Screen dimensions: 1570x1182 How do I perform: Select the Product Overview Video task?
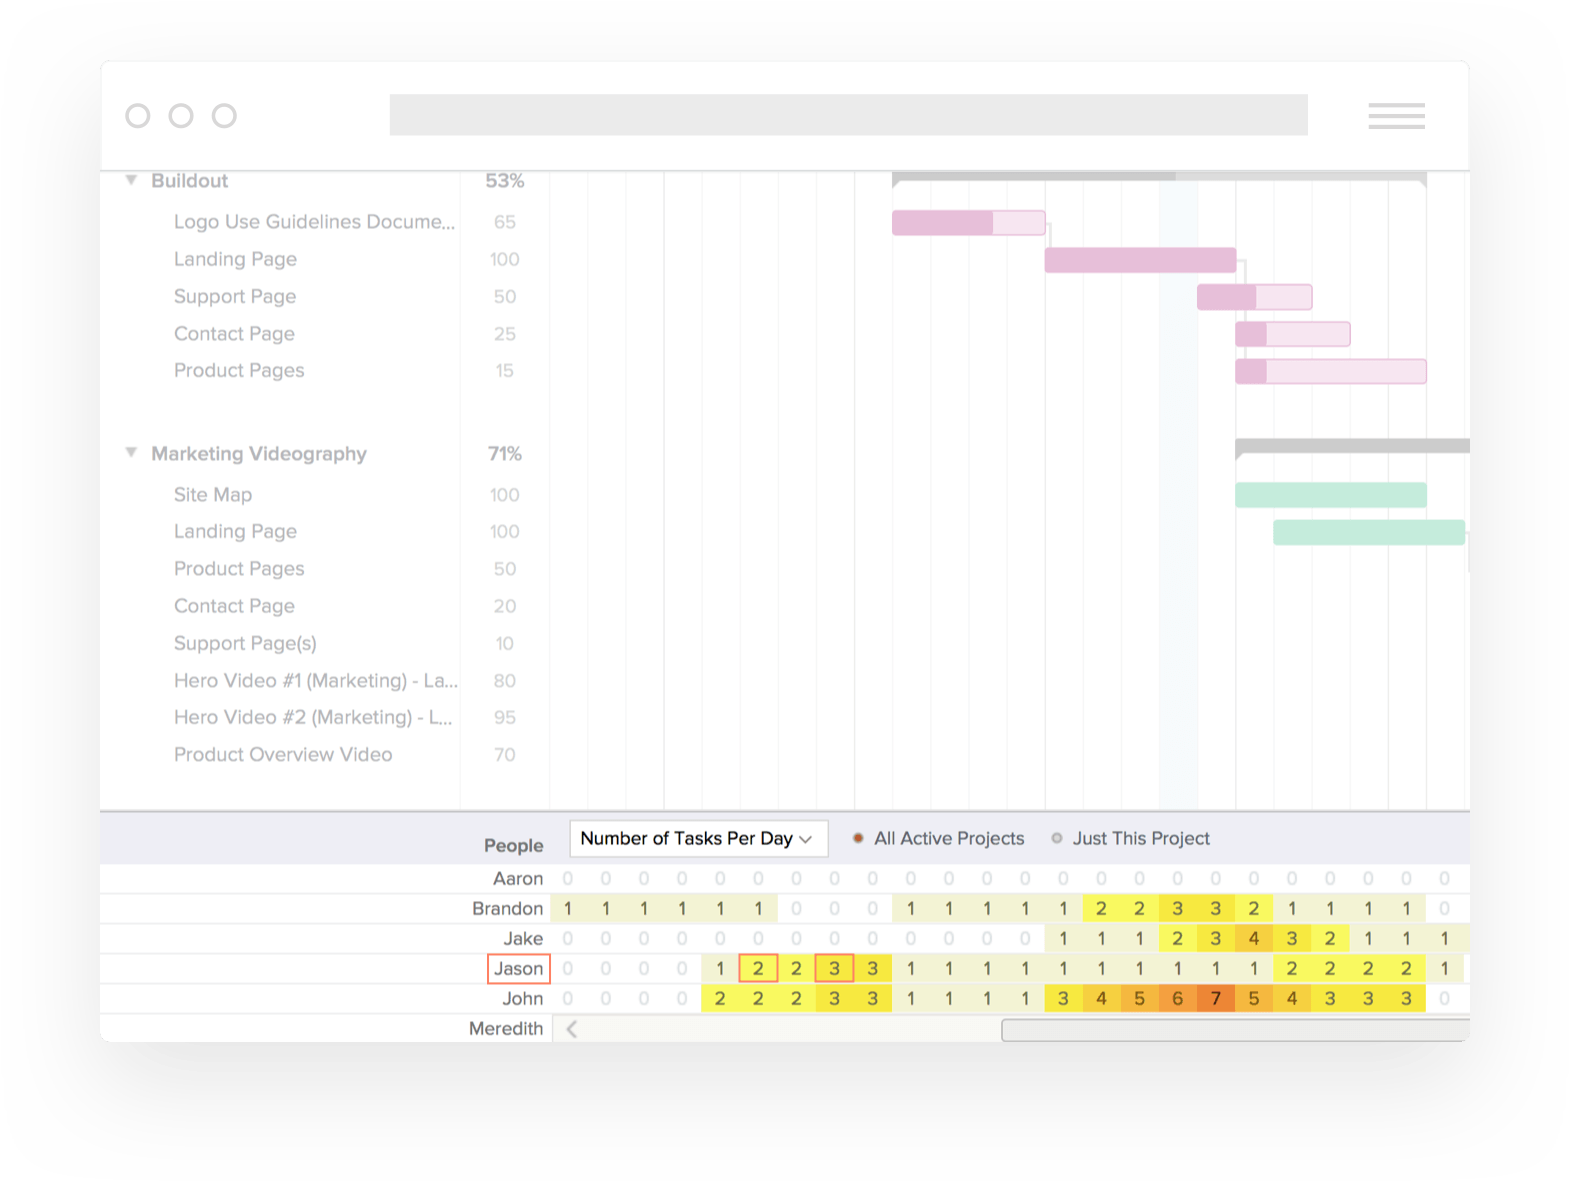[x=283, y=755]
